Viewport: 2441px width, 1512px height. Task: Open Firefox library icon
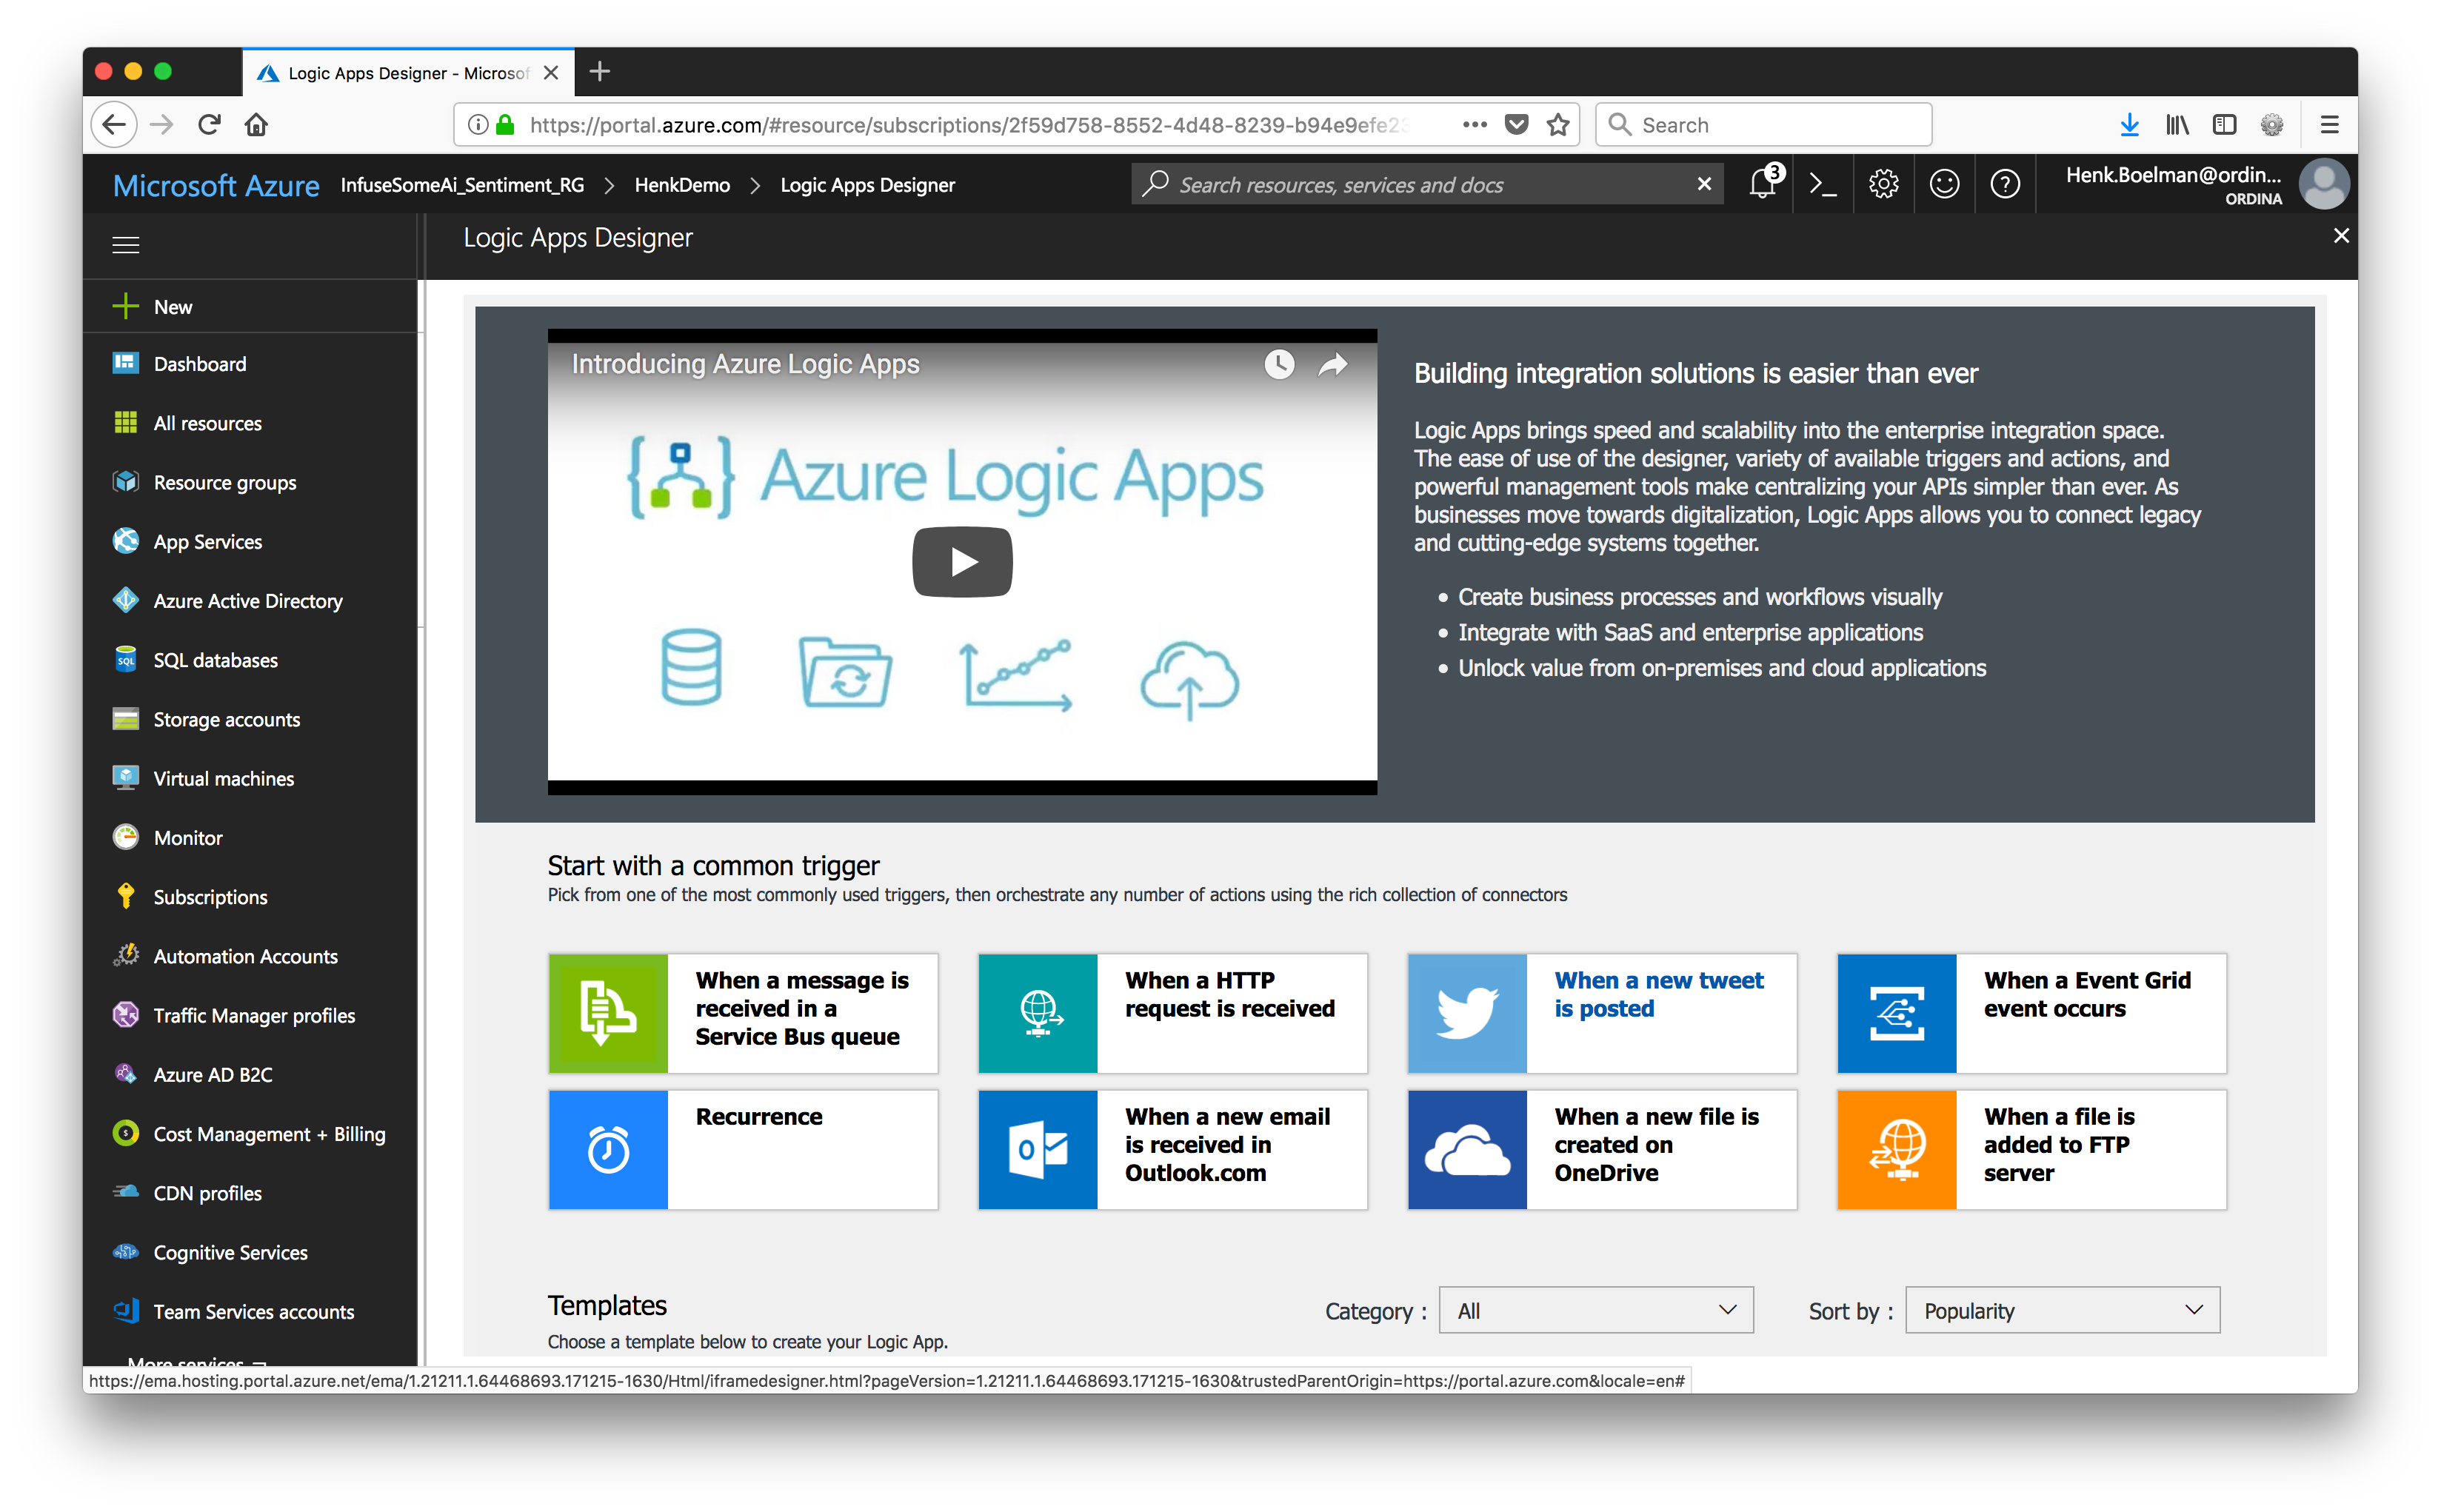(x=2176, y=124)
